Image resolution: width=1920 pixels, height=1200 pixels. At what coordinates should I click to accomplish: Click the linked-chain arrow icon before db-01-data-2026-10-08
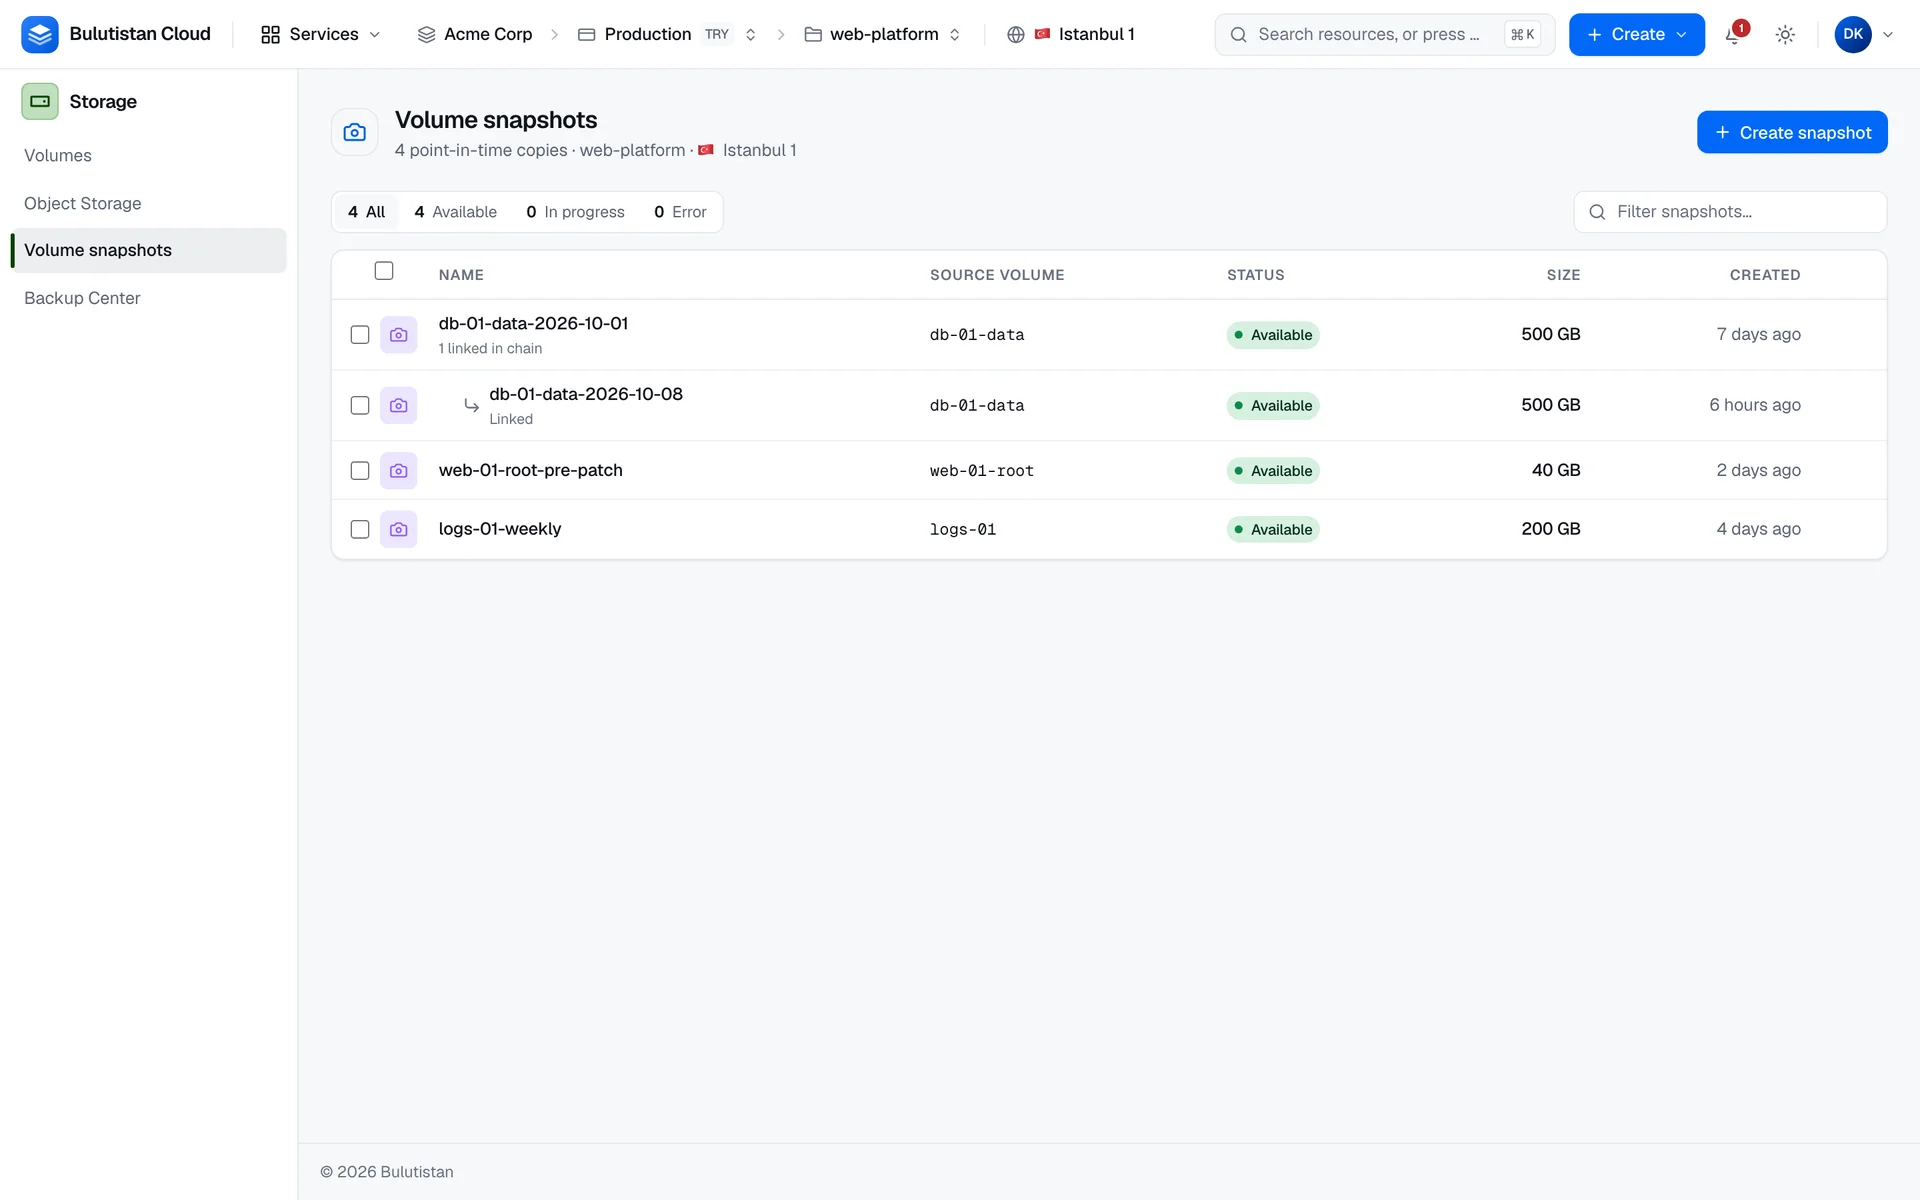[471, 405]
